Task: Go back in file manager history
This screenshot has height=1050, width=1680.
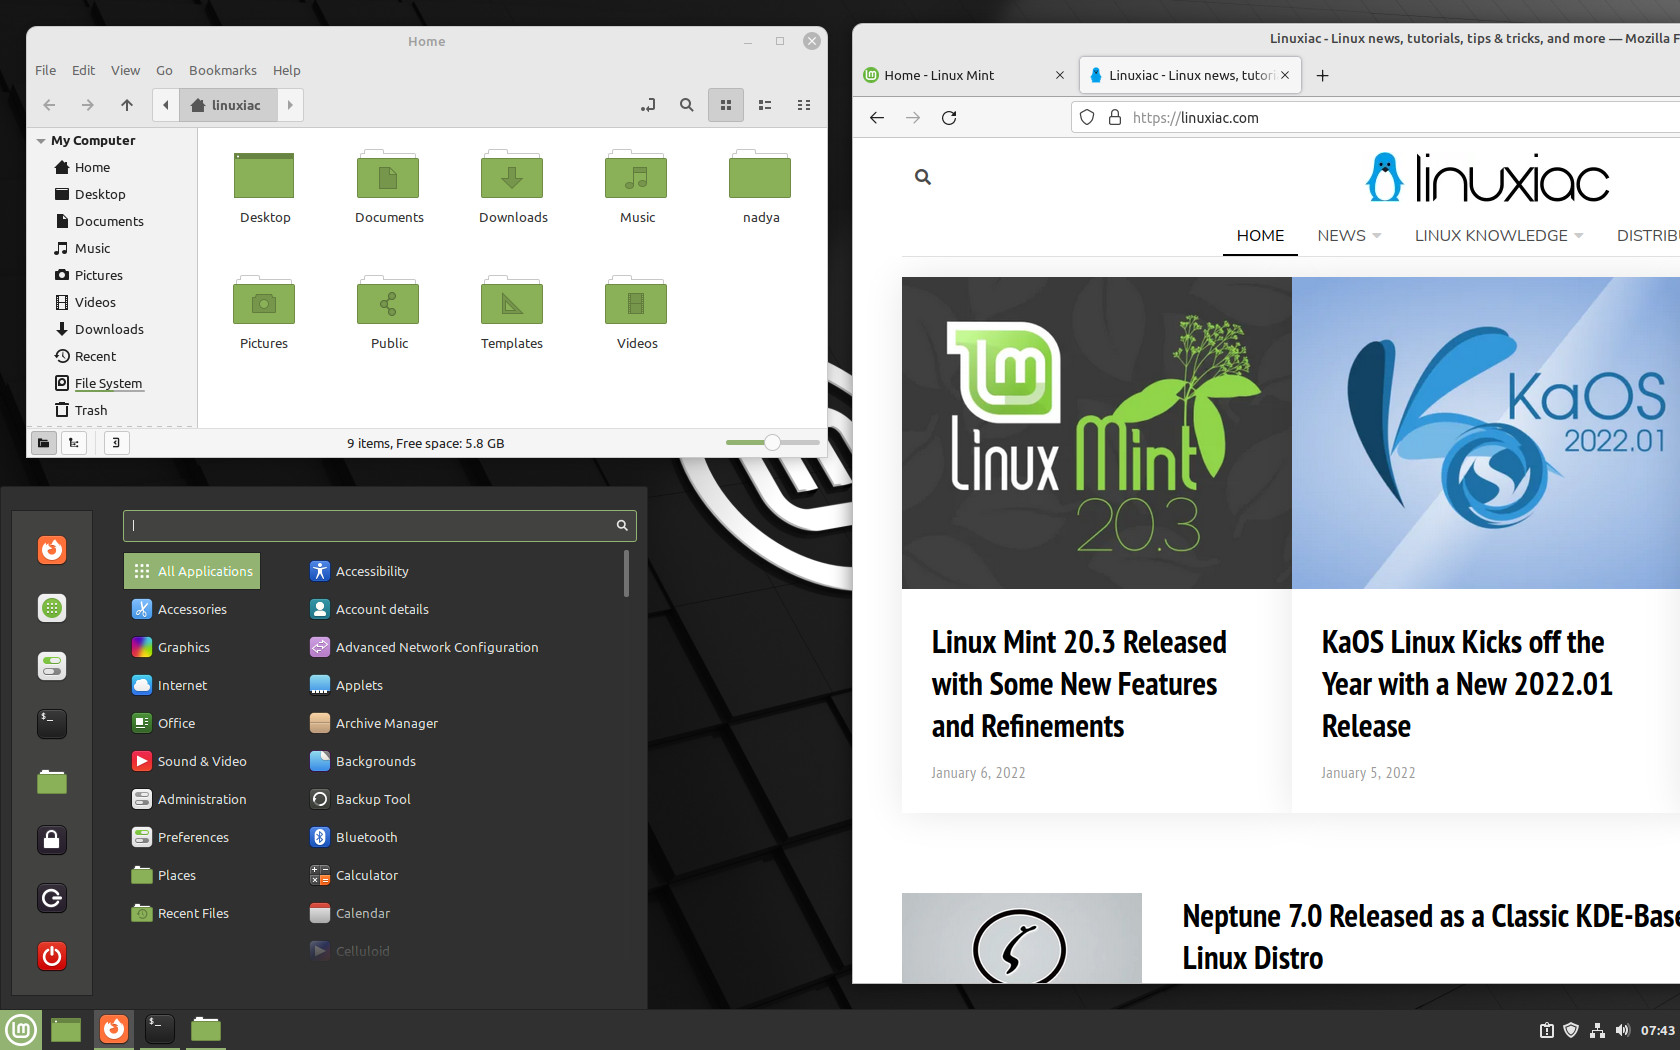Action: pyautogui.click(x=49, y=105)
